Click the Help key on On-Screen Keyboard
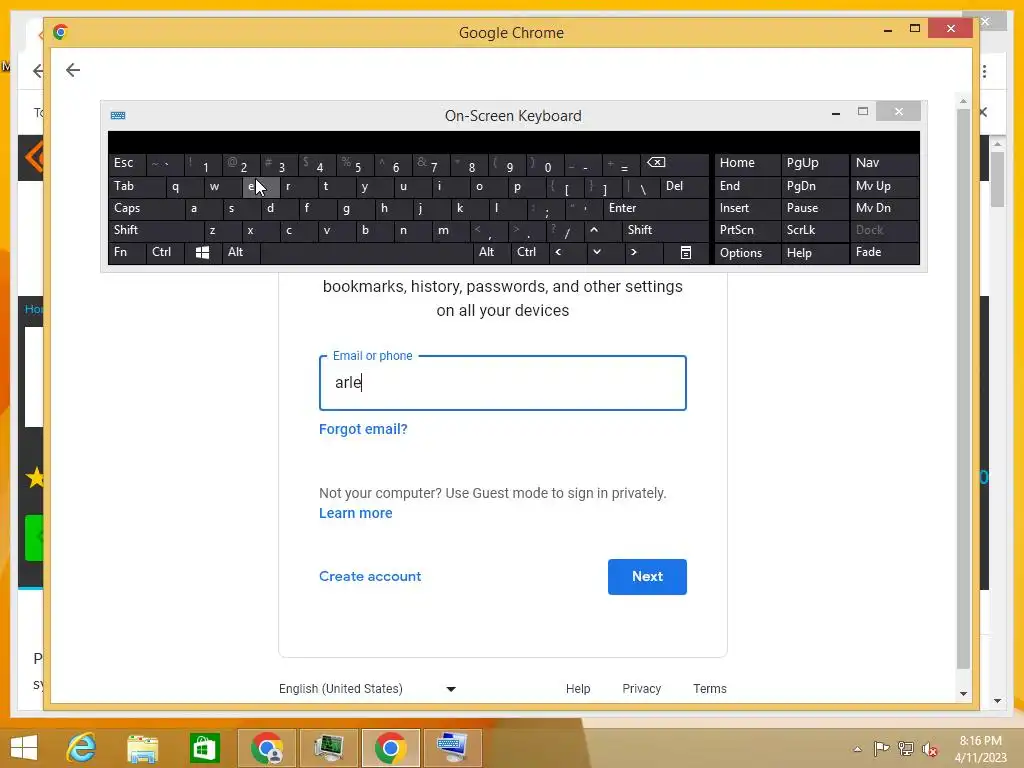 coord(814,252)
